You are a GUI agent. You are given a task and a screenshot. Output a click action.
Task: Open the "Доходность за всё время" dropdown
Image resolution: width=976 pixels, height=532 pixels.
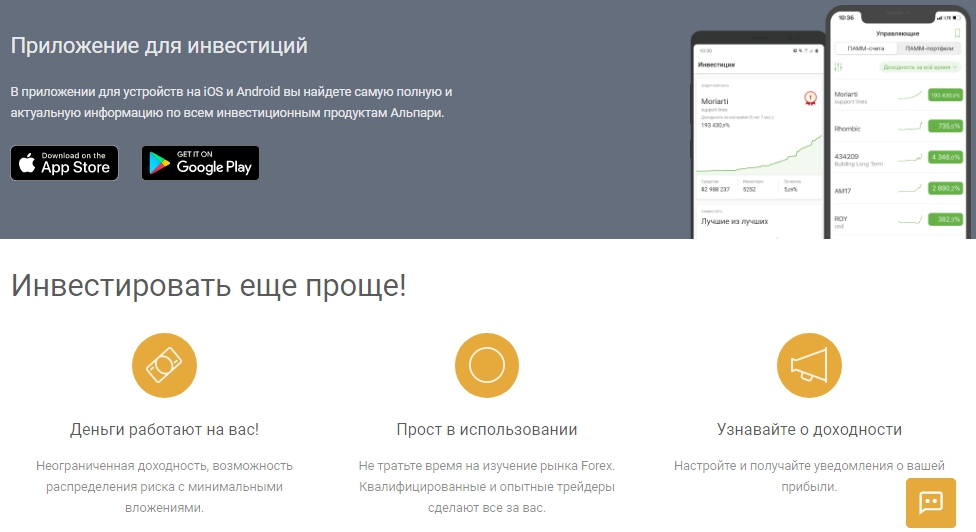920,67
